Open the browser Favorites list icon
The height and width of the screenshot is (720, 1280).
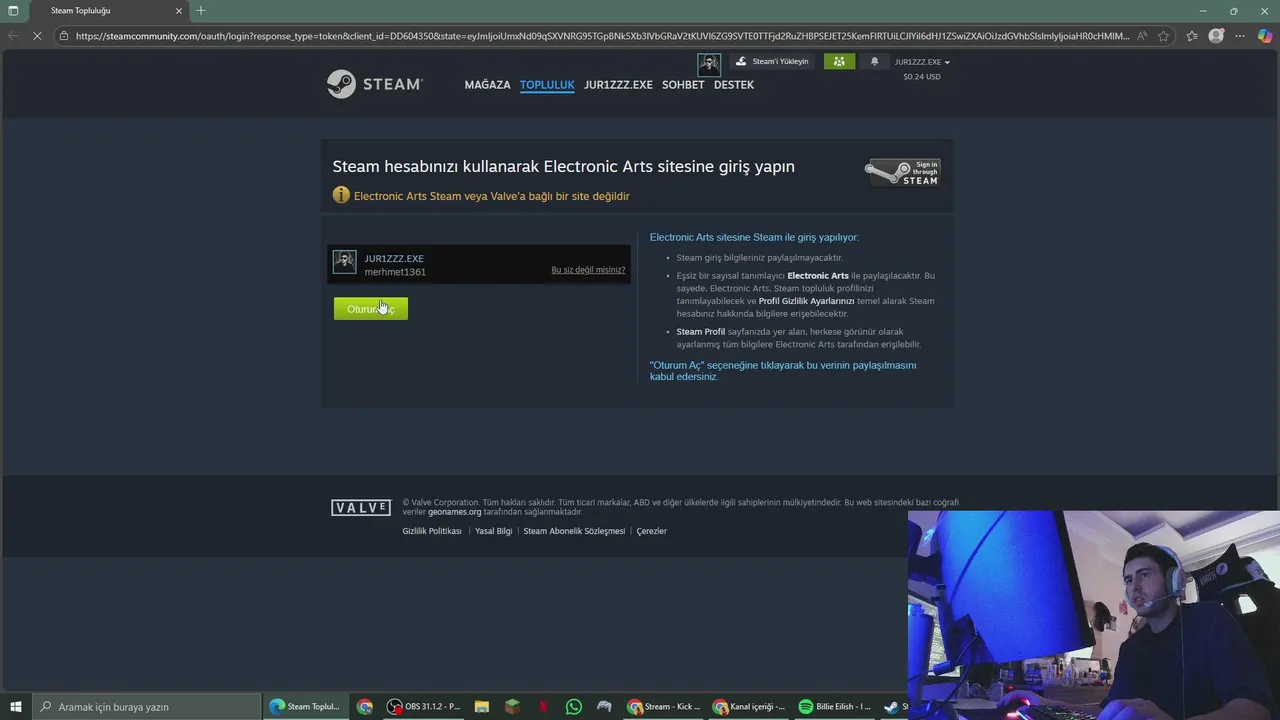(1192, 36)
